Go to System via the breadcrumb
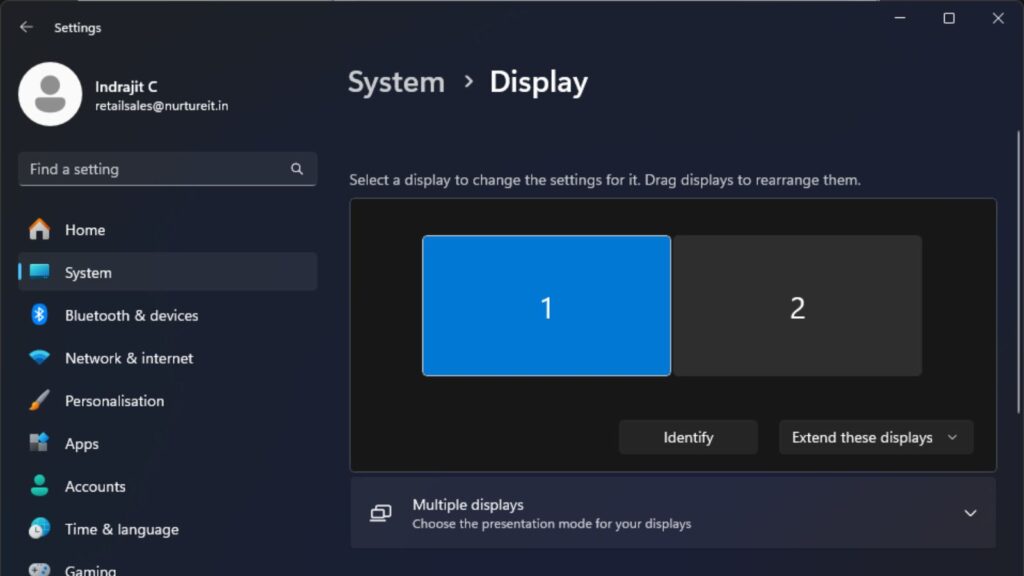The image size is (1024, 576). 396,82
